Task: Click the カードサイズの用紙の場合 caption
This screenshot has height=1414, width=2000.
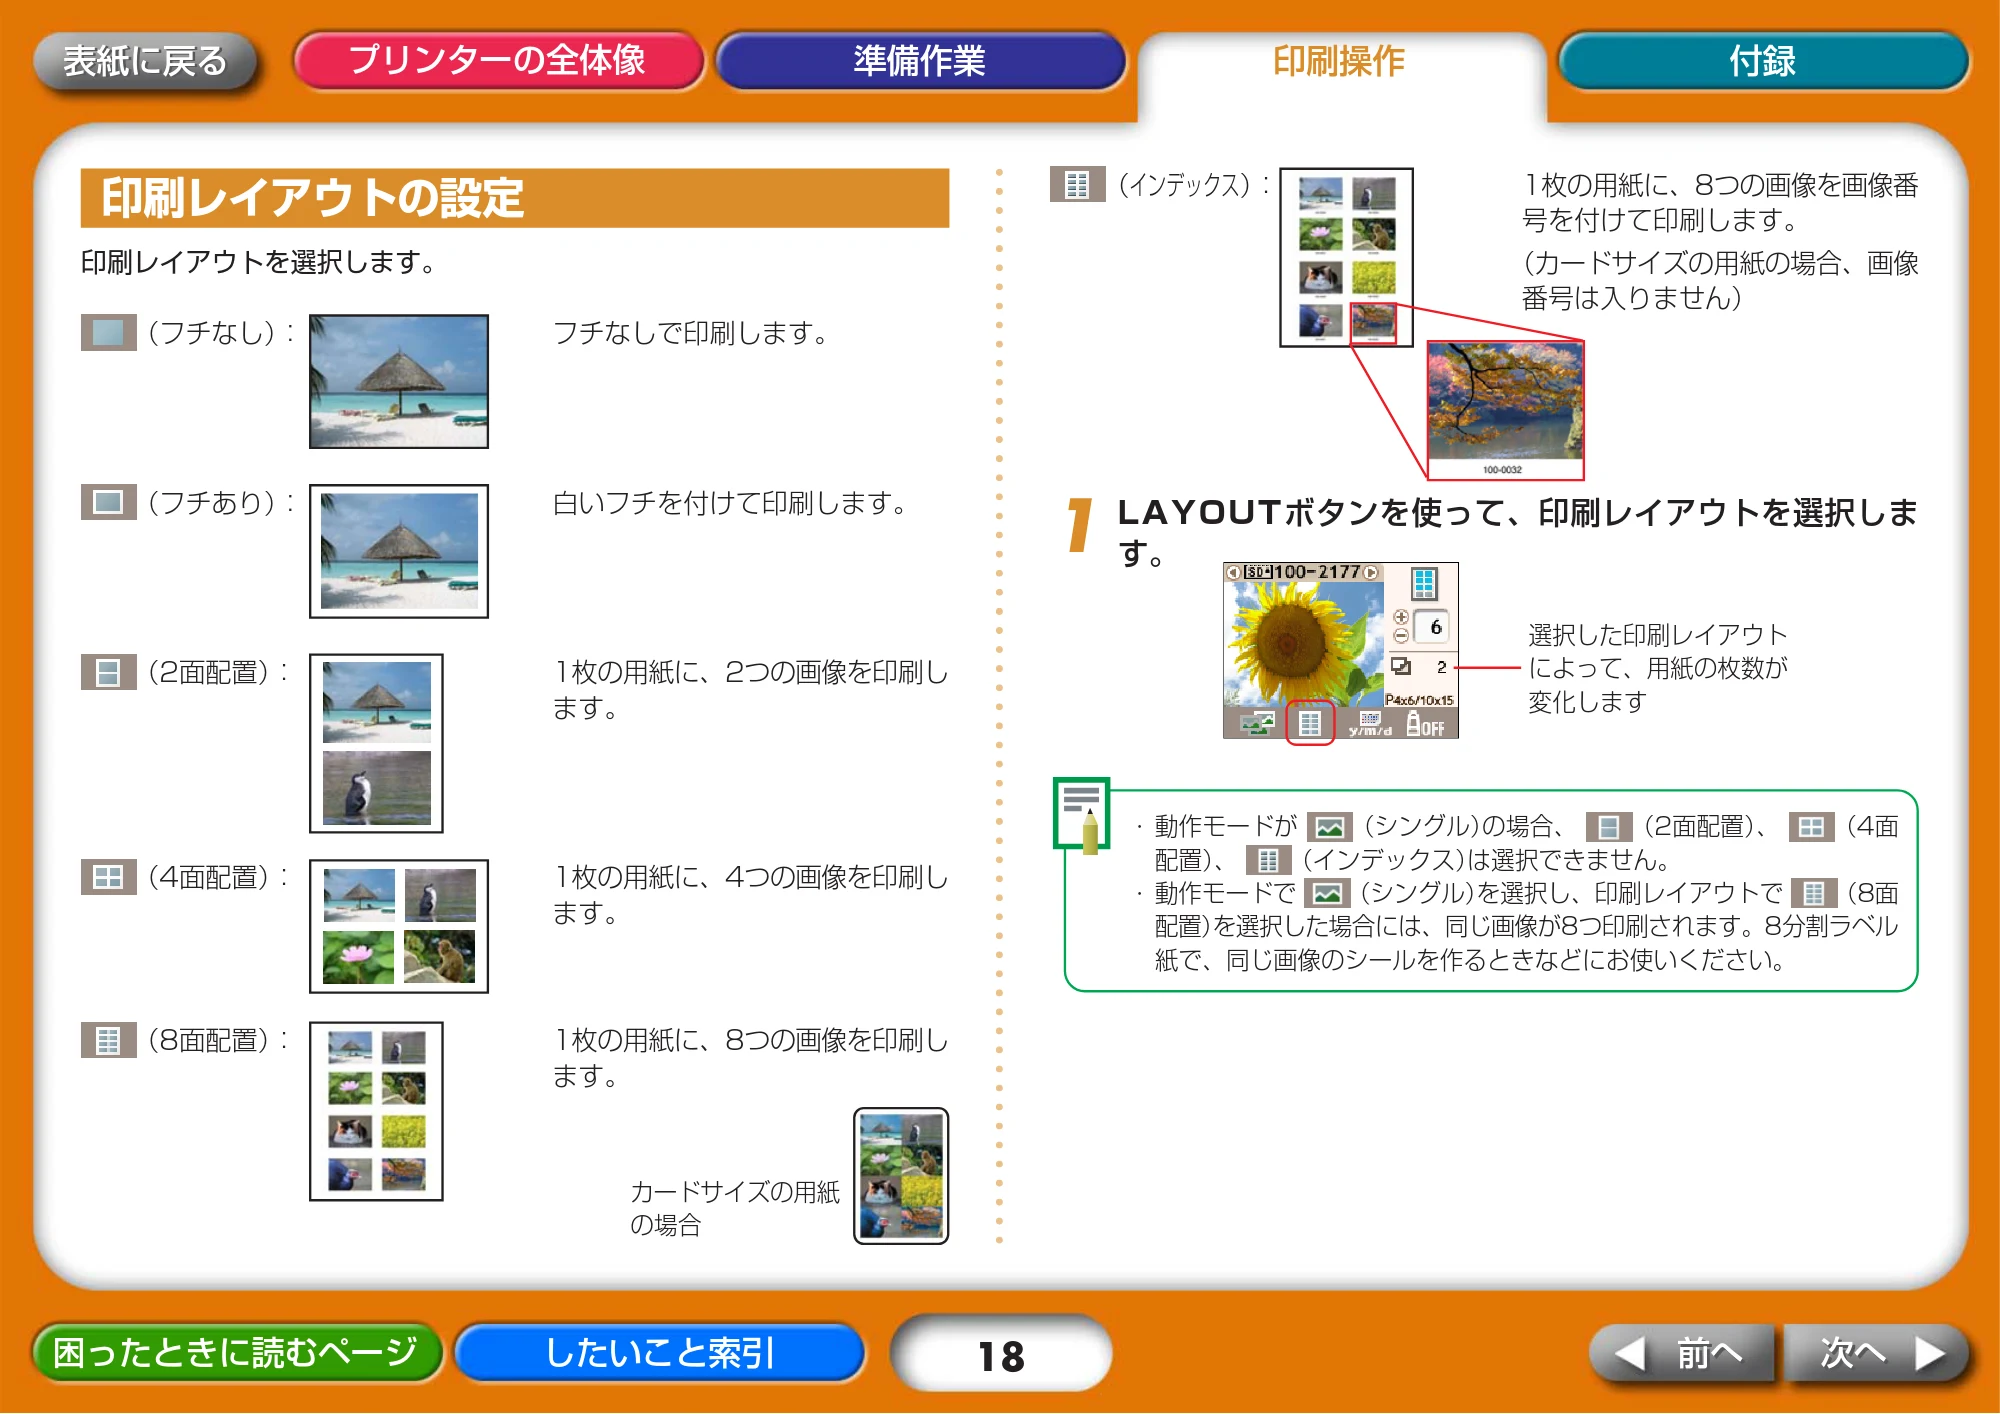Action: click(735, 1208)
